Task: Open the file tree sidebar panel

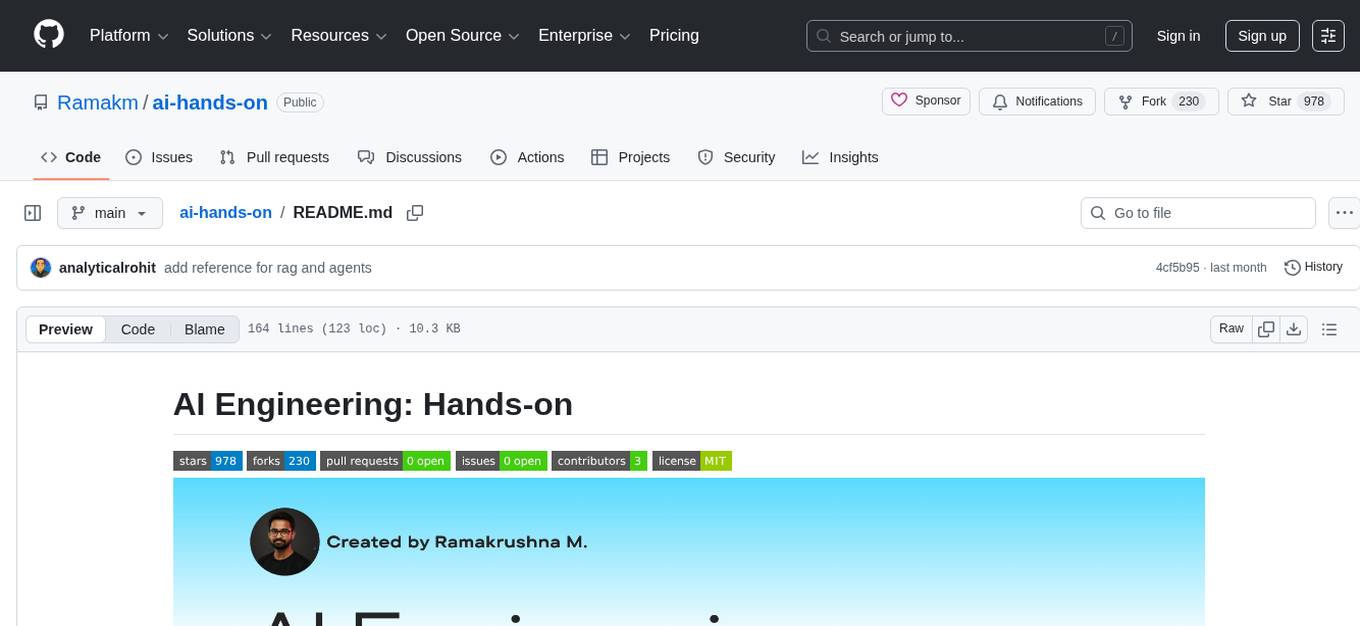Action: [33, 212]
